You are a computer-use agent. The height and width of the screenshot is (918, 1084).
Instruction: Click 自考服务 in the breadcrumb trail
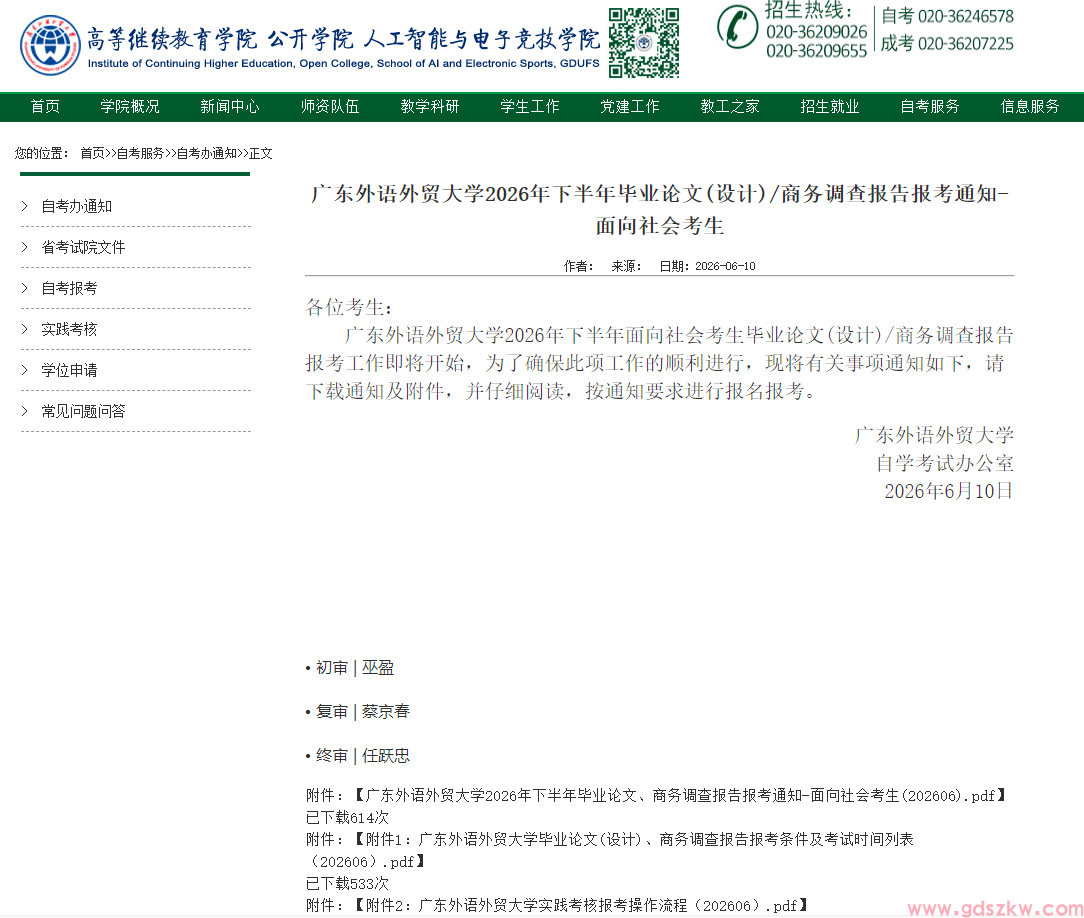[140, 153]
